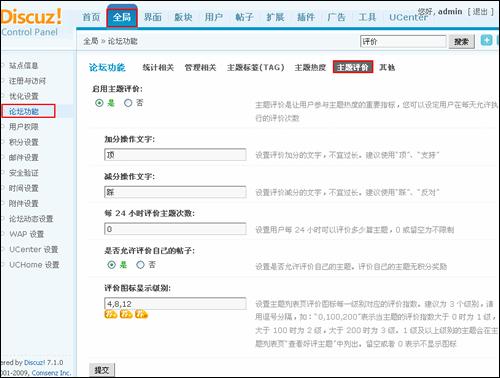Open the 版块 top menu
The width and height of the screenshot is (500, 378).
tap(183, 17)
